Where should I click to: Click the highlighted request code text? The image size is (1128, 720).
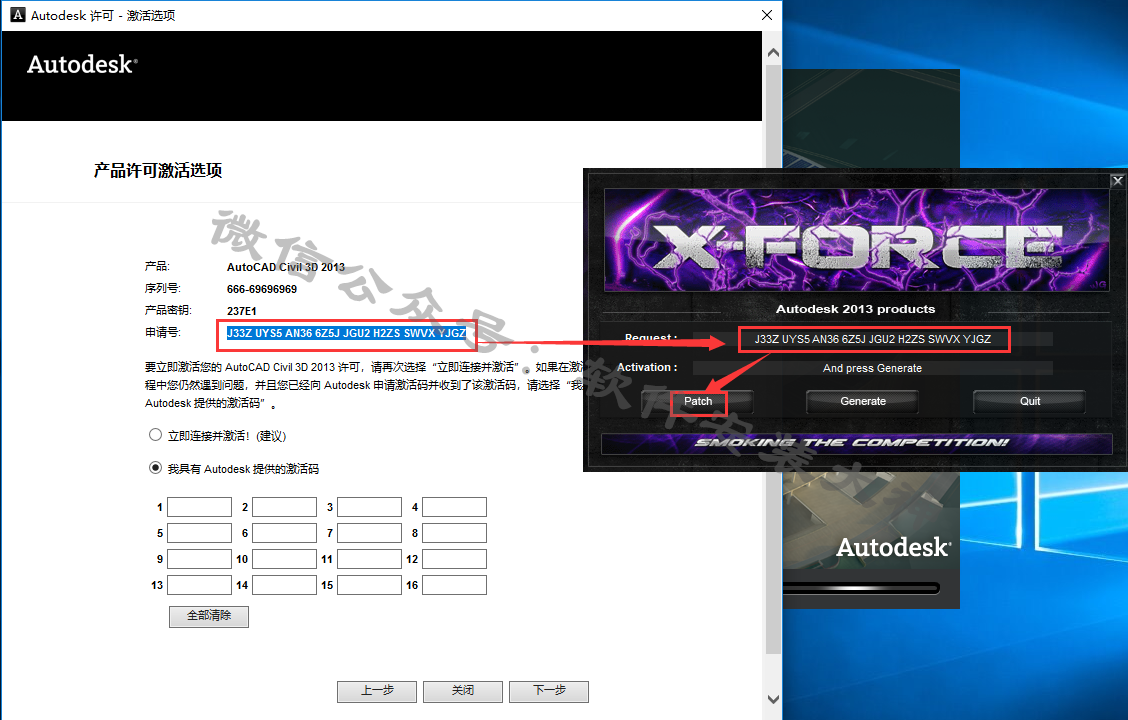(346, 333)
